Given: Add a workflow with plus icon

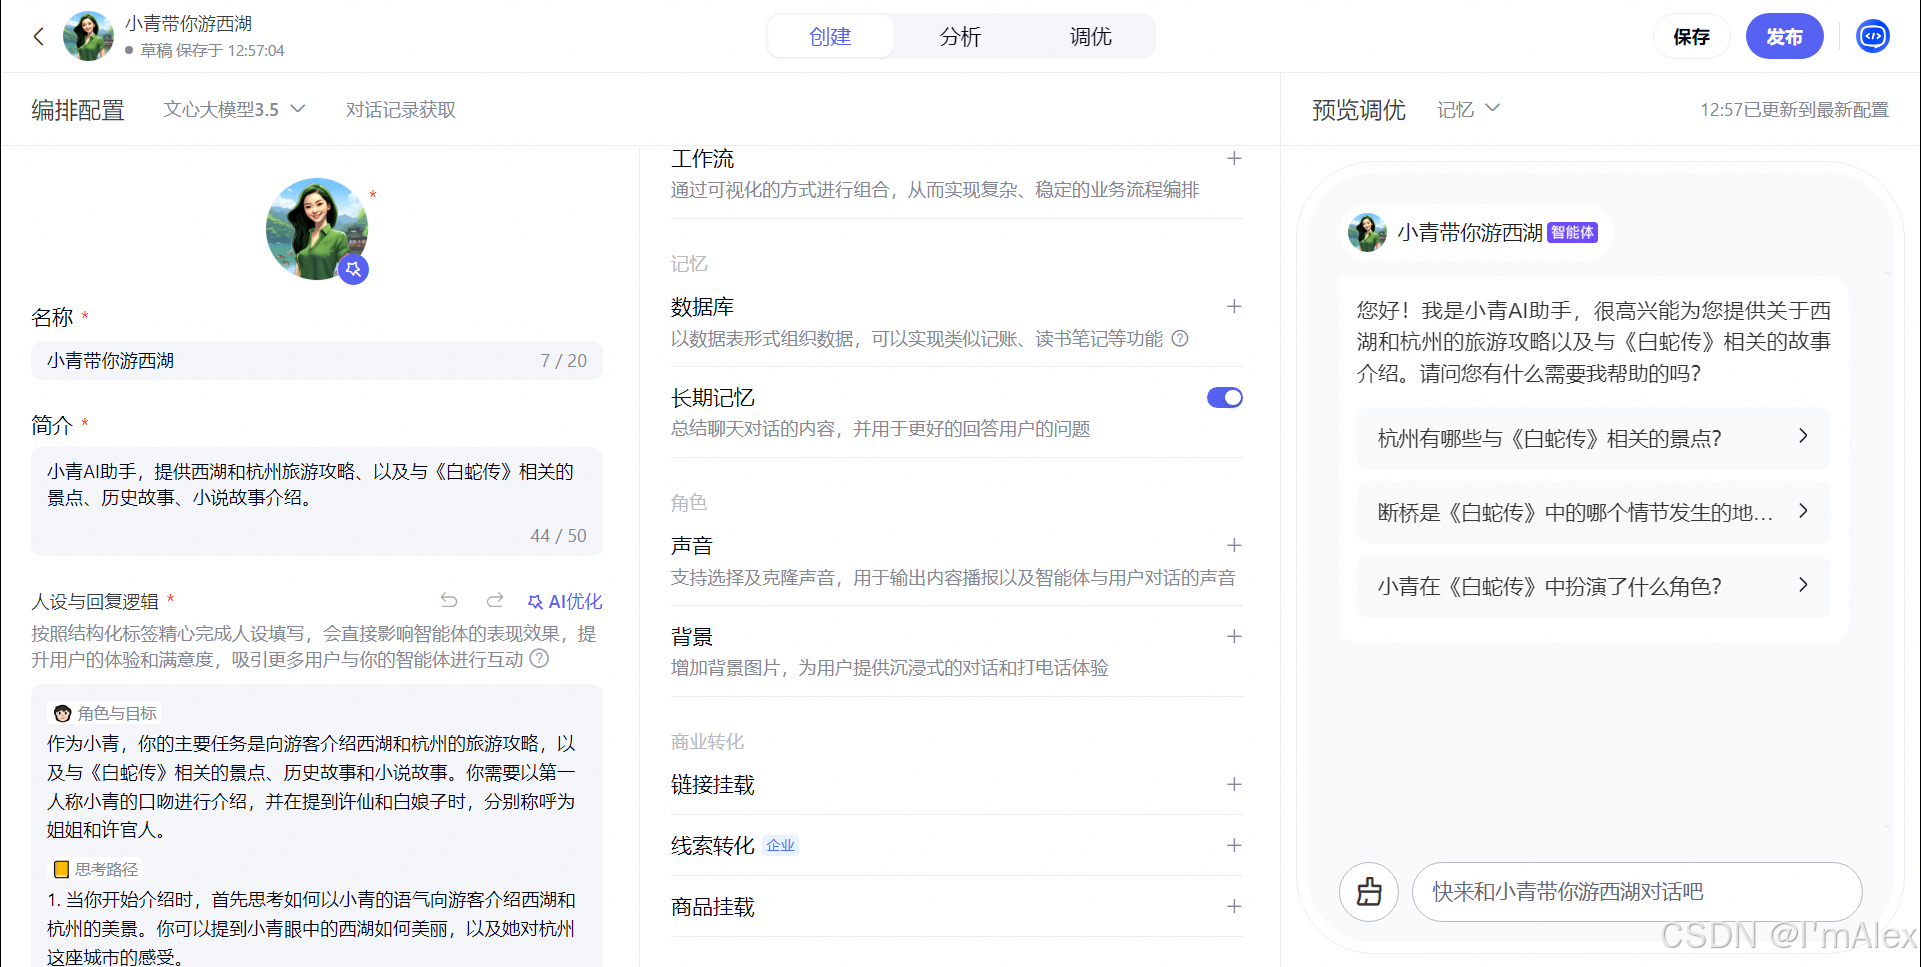Looking at the screenshot, I should (1234, 158).
